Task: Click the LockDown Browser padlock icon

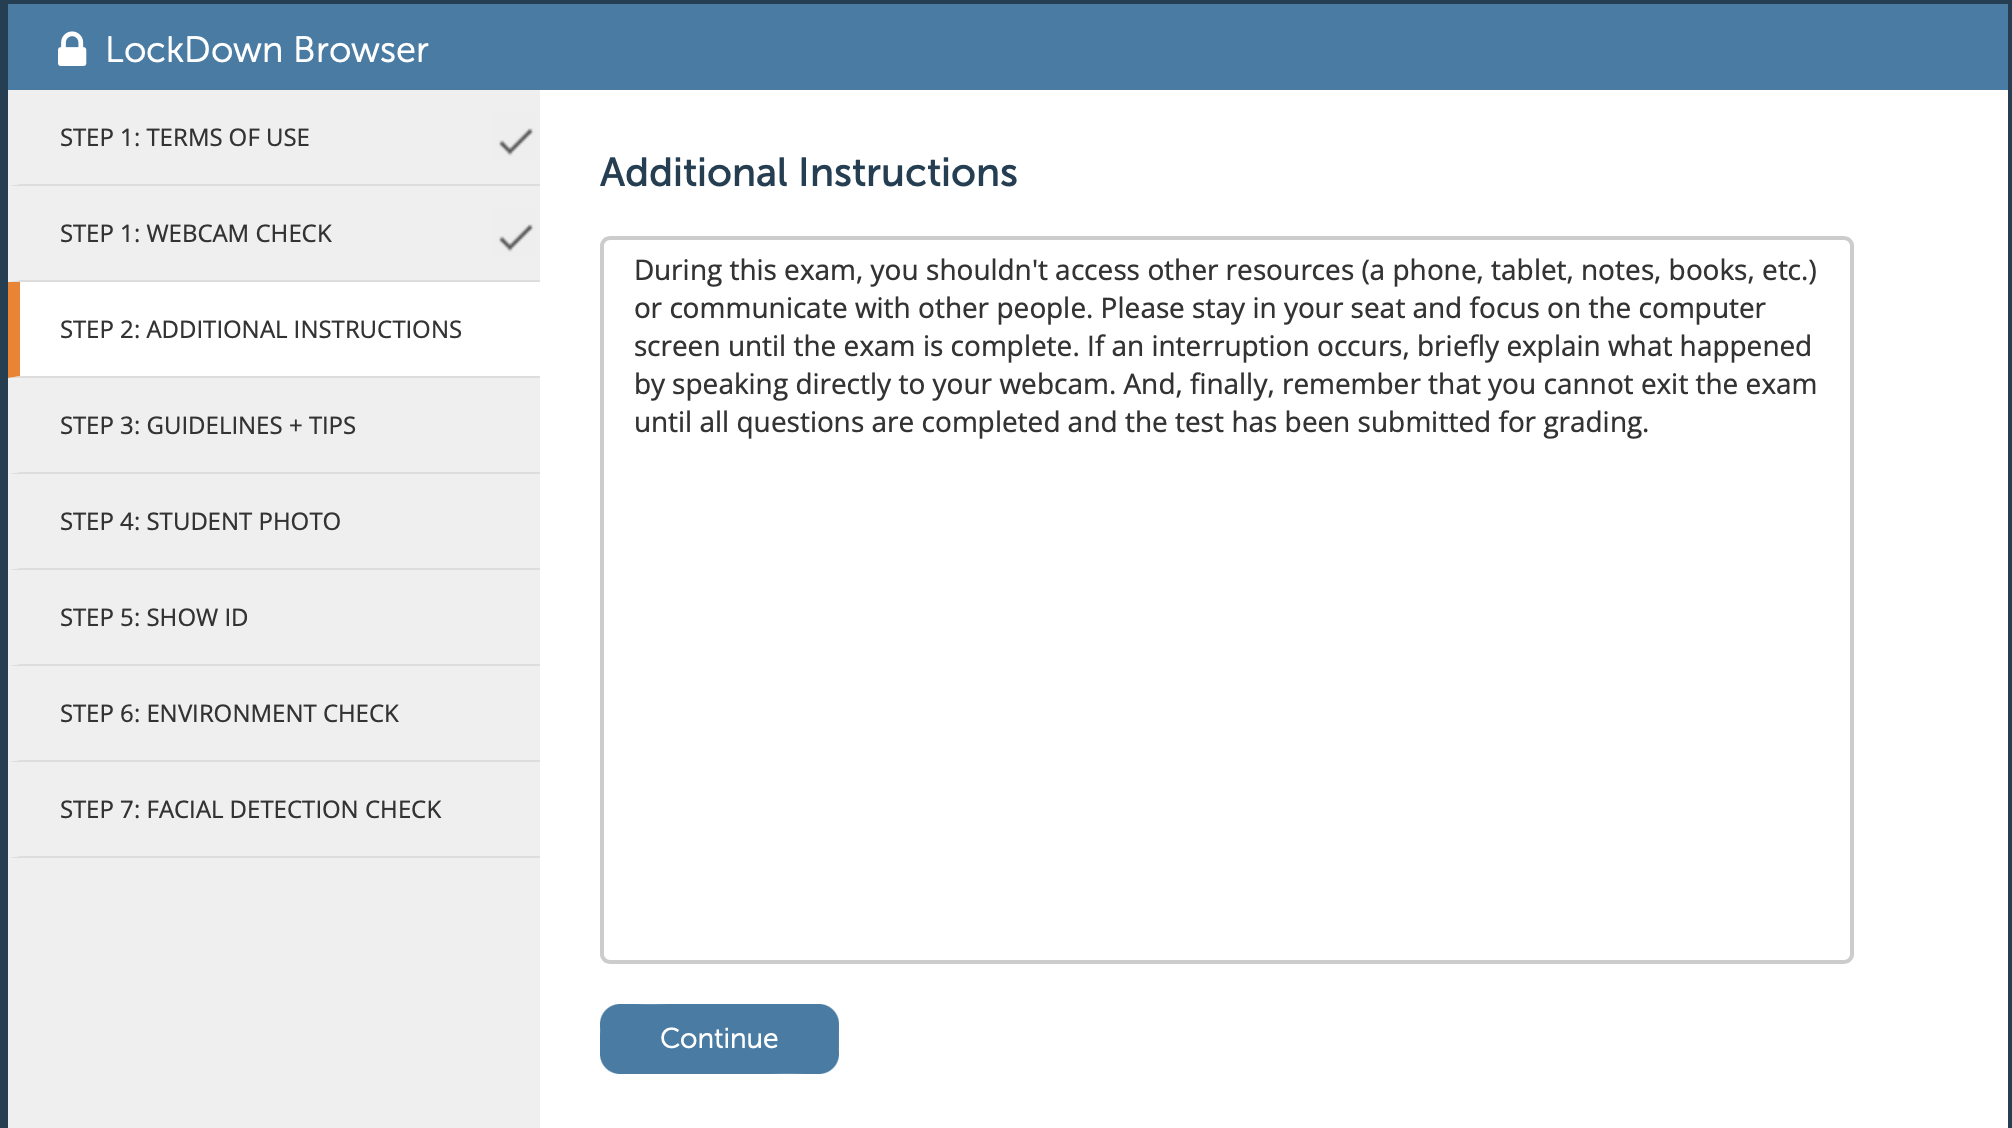Action: tap(72, 49)
